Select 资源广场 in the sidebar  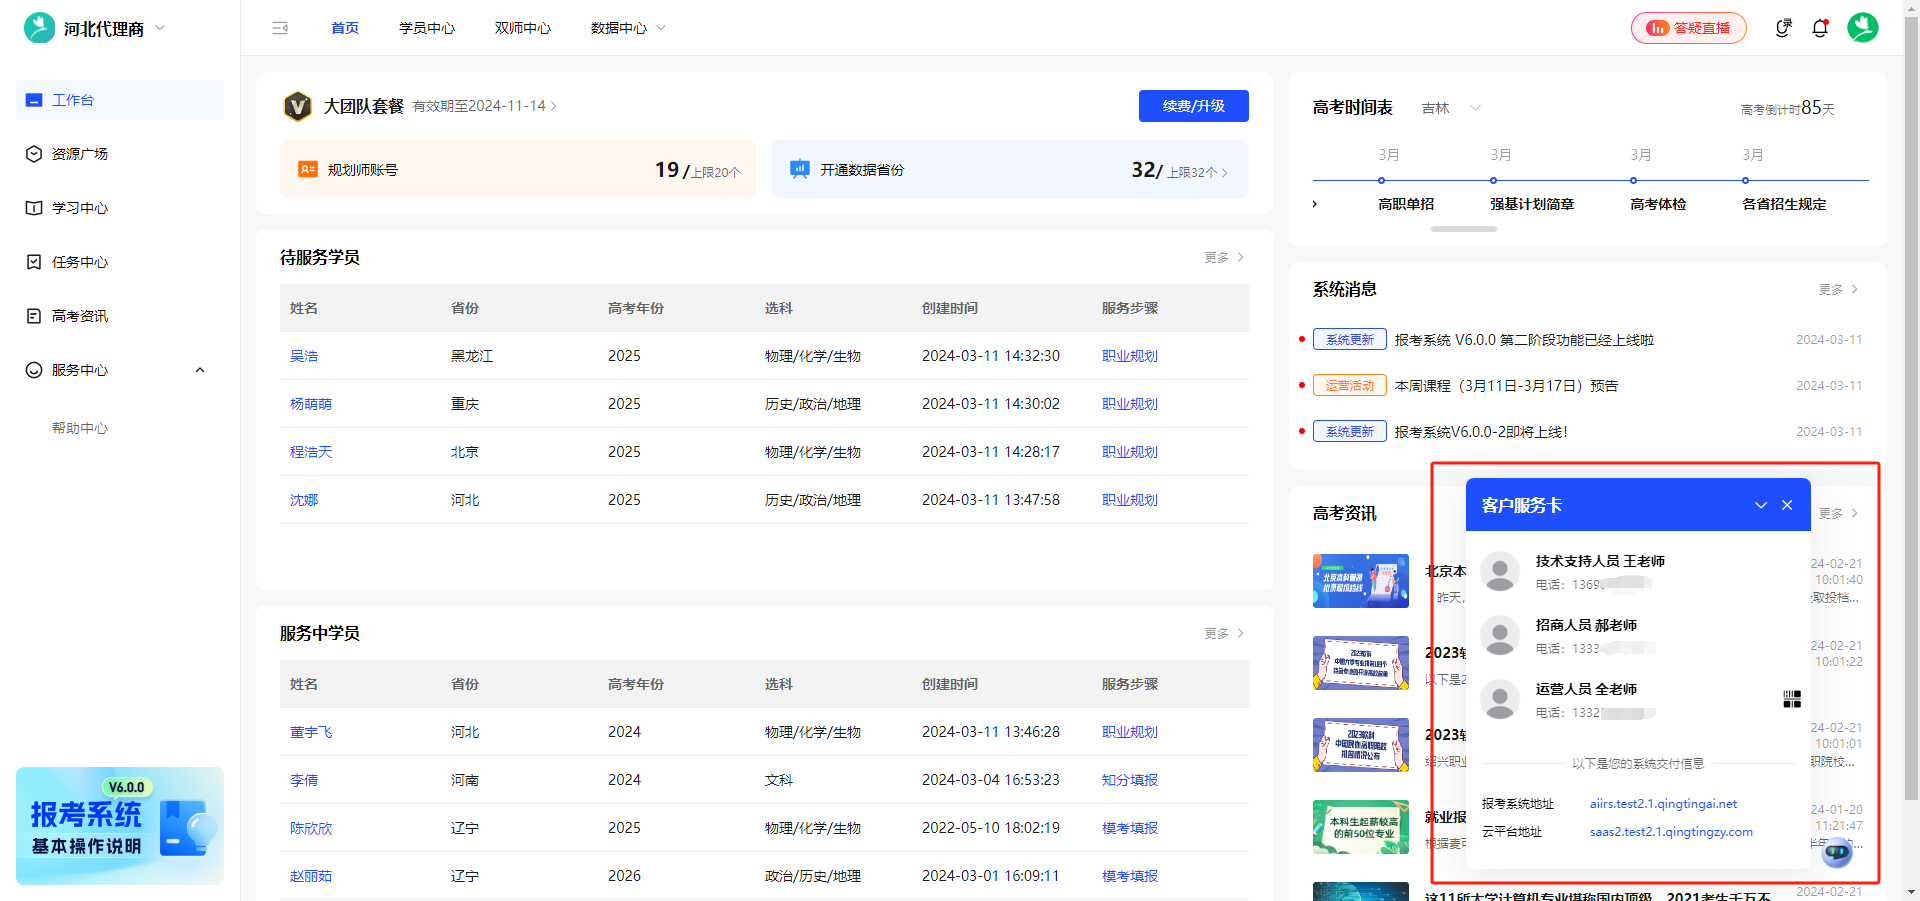(x=80, y=153)
